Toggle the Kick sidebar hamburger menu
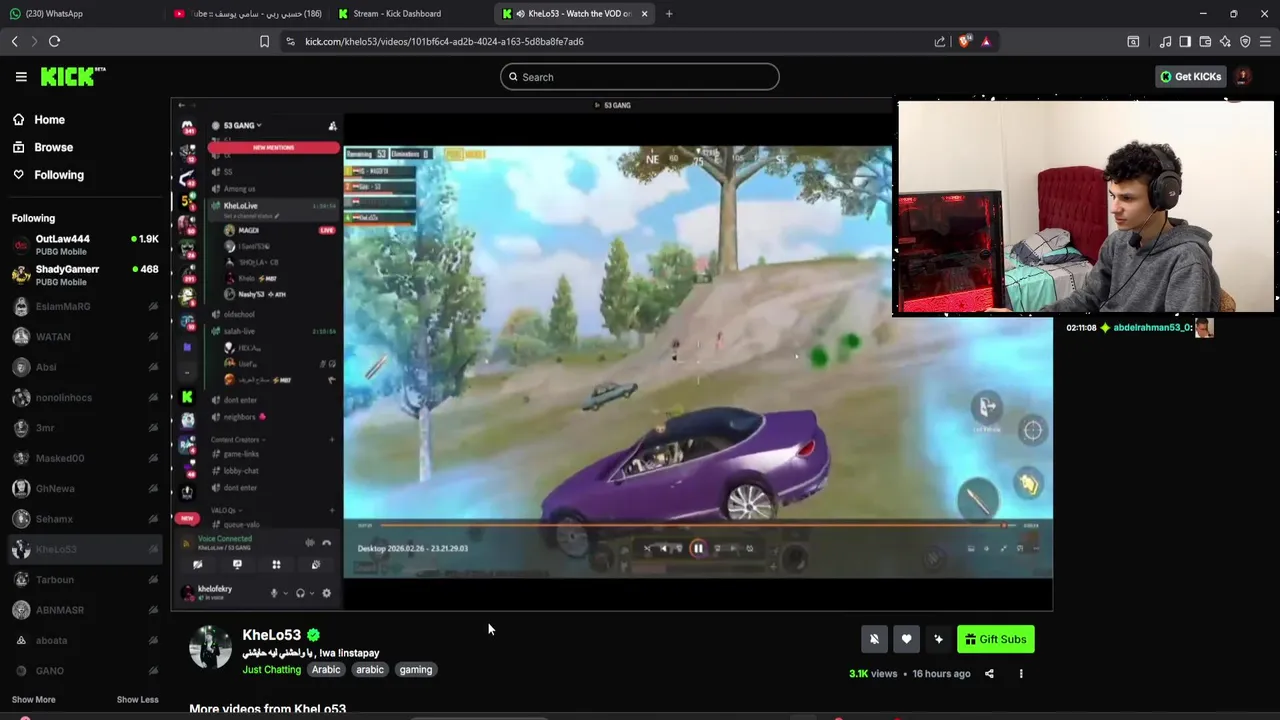 point(21,77)
